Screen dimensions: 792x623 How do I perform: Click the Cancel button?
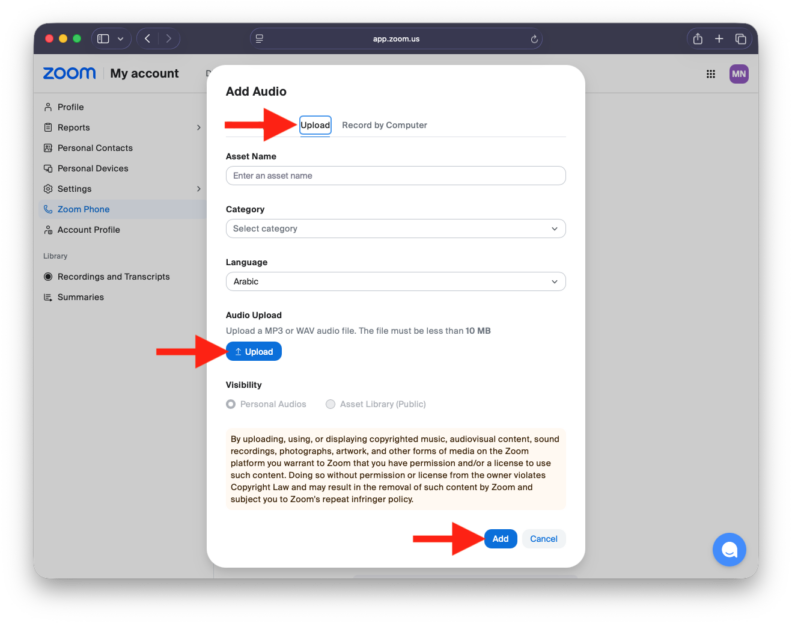pyautogui.click(x=543, y=539)
